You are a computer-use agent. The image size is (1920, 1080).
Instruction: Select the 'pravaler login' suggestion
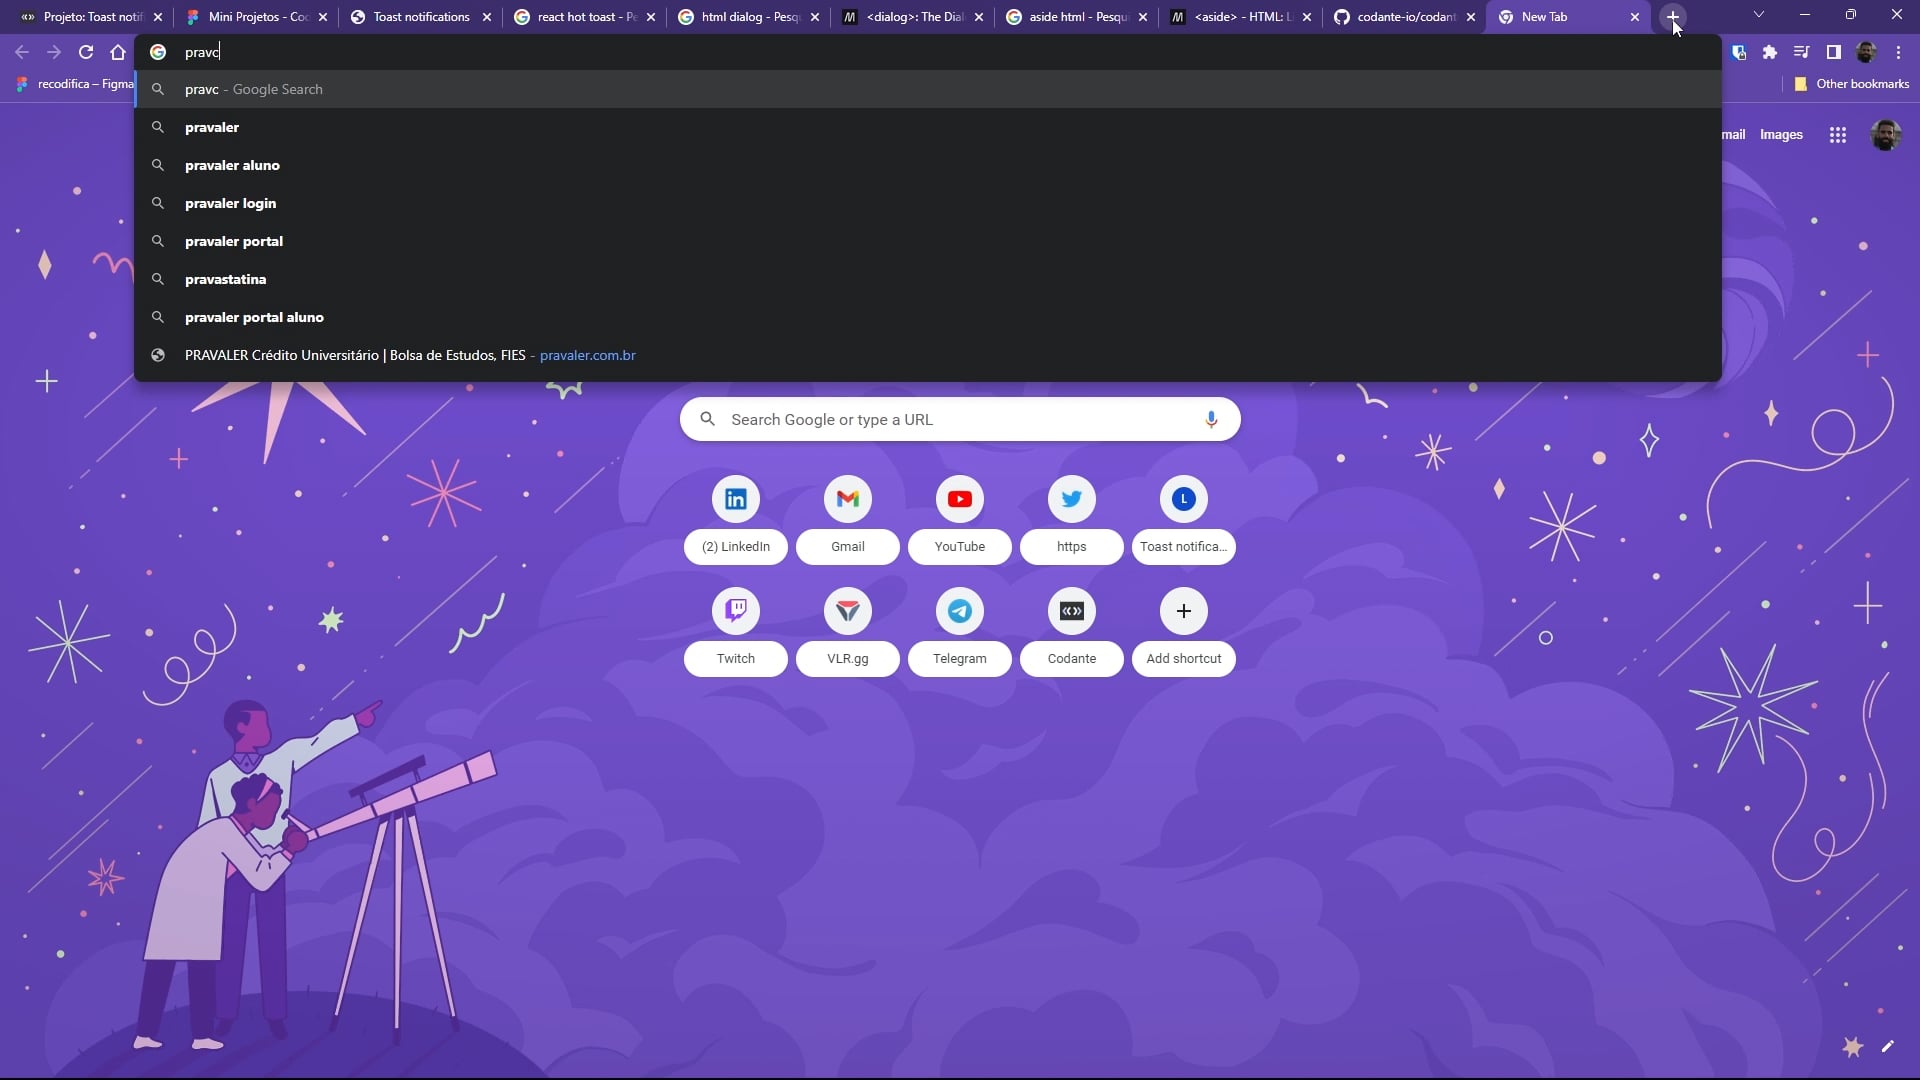click(x=230, y=203)
